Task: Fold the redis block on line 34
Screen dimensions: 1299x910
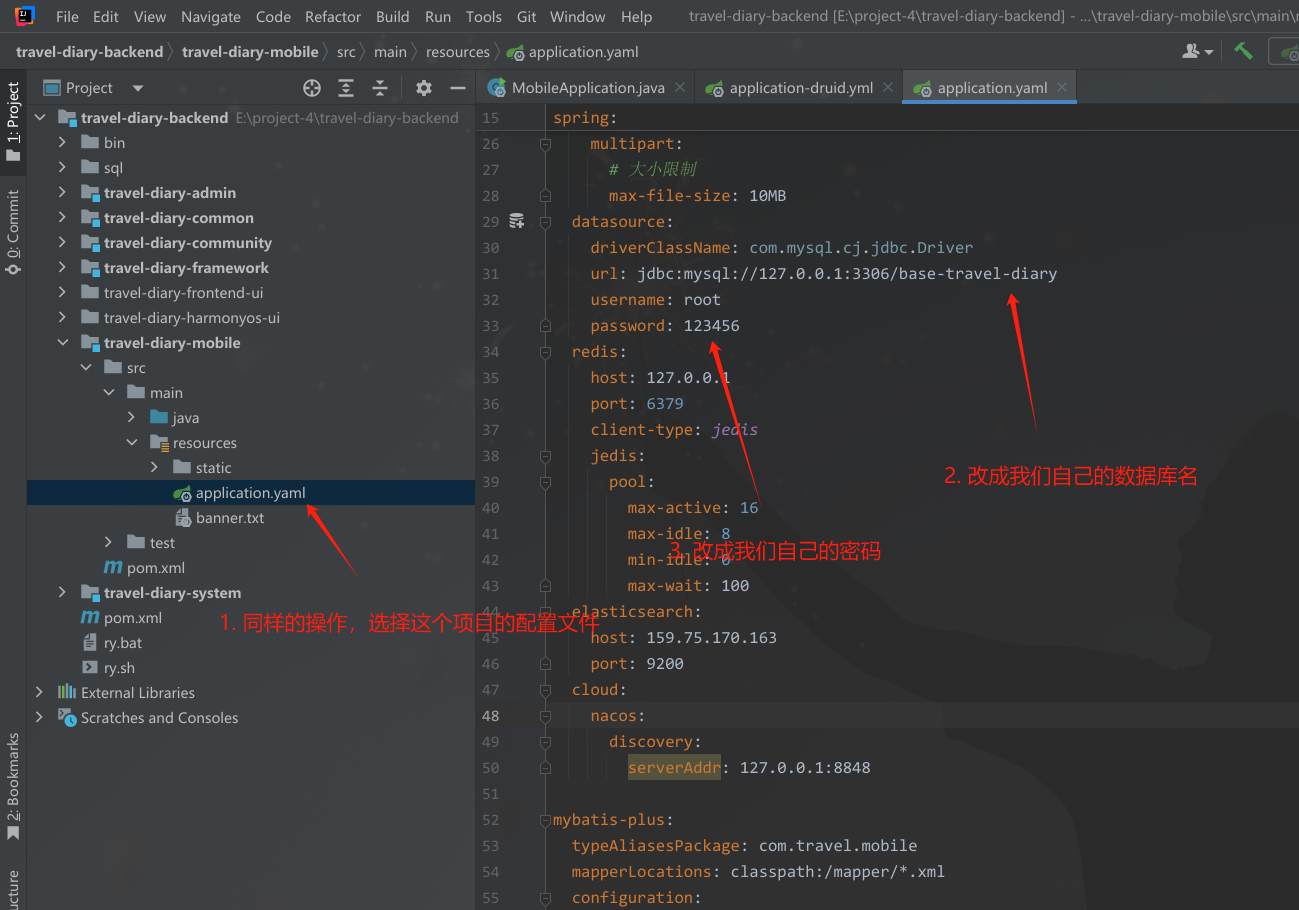Action: point(545,352)
